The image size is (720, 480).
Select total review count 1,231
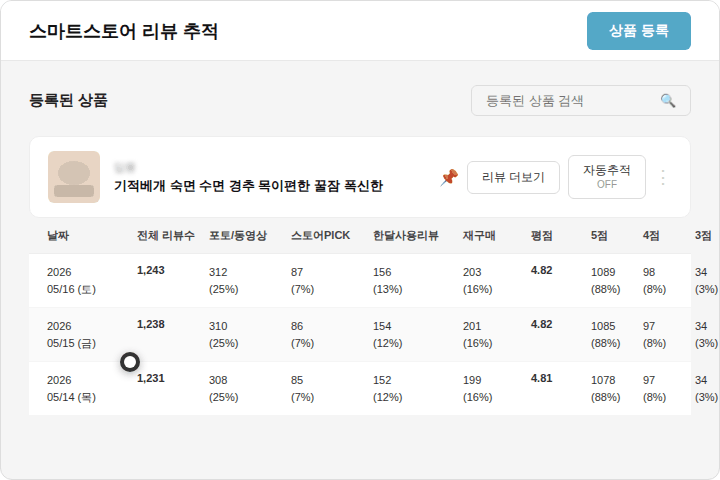click(x=151, y=378)
